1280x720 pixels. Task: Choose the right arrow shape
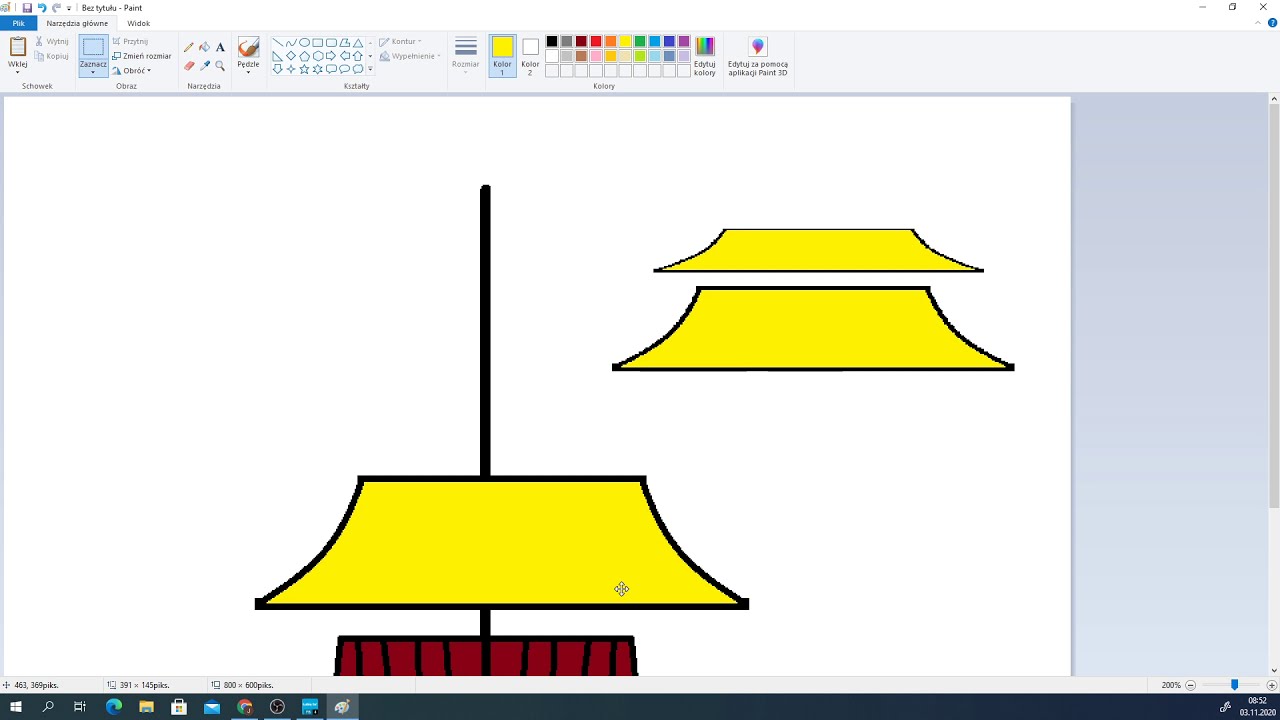pos(331,56)
